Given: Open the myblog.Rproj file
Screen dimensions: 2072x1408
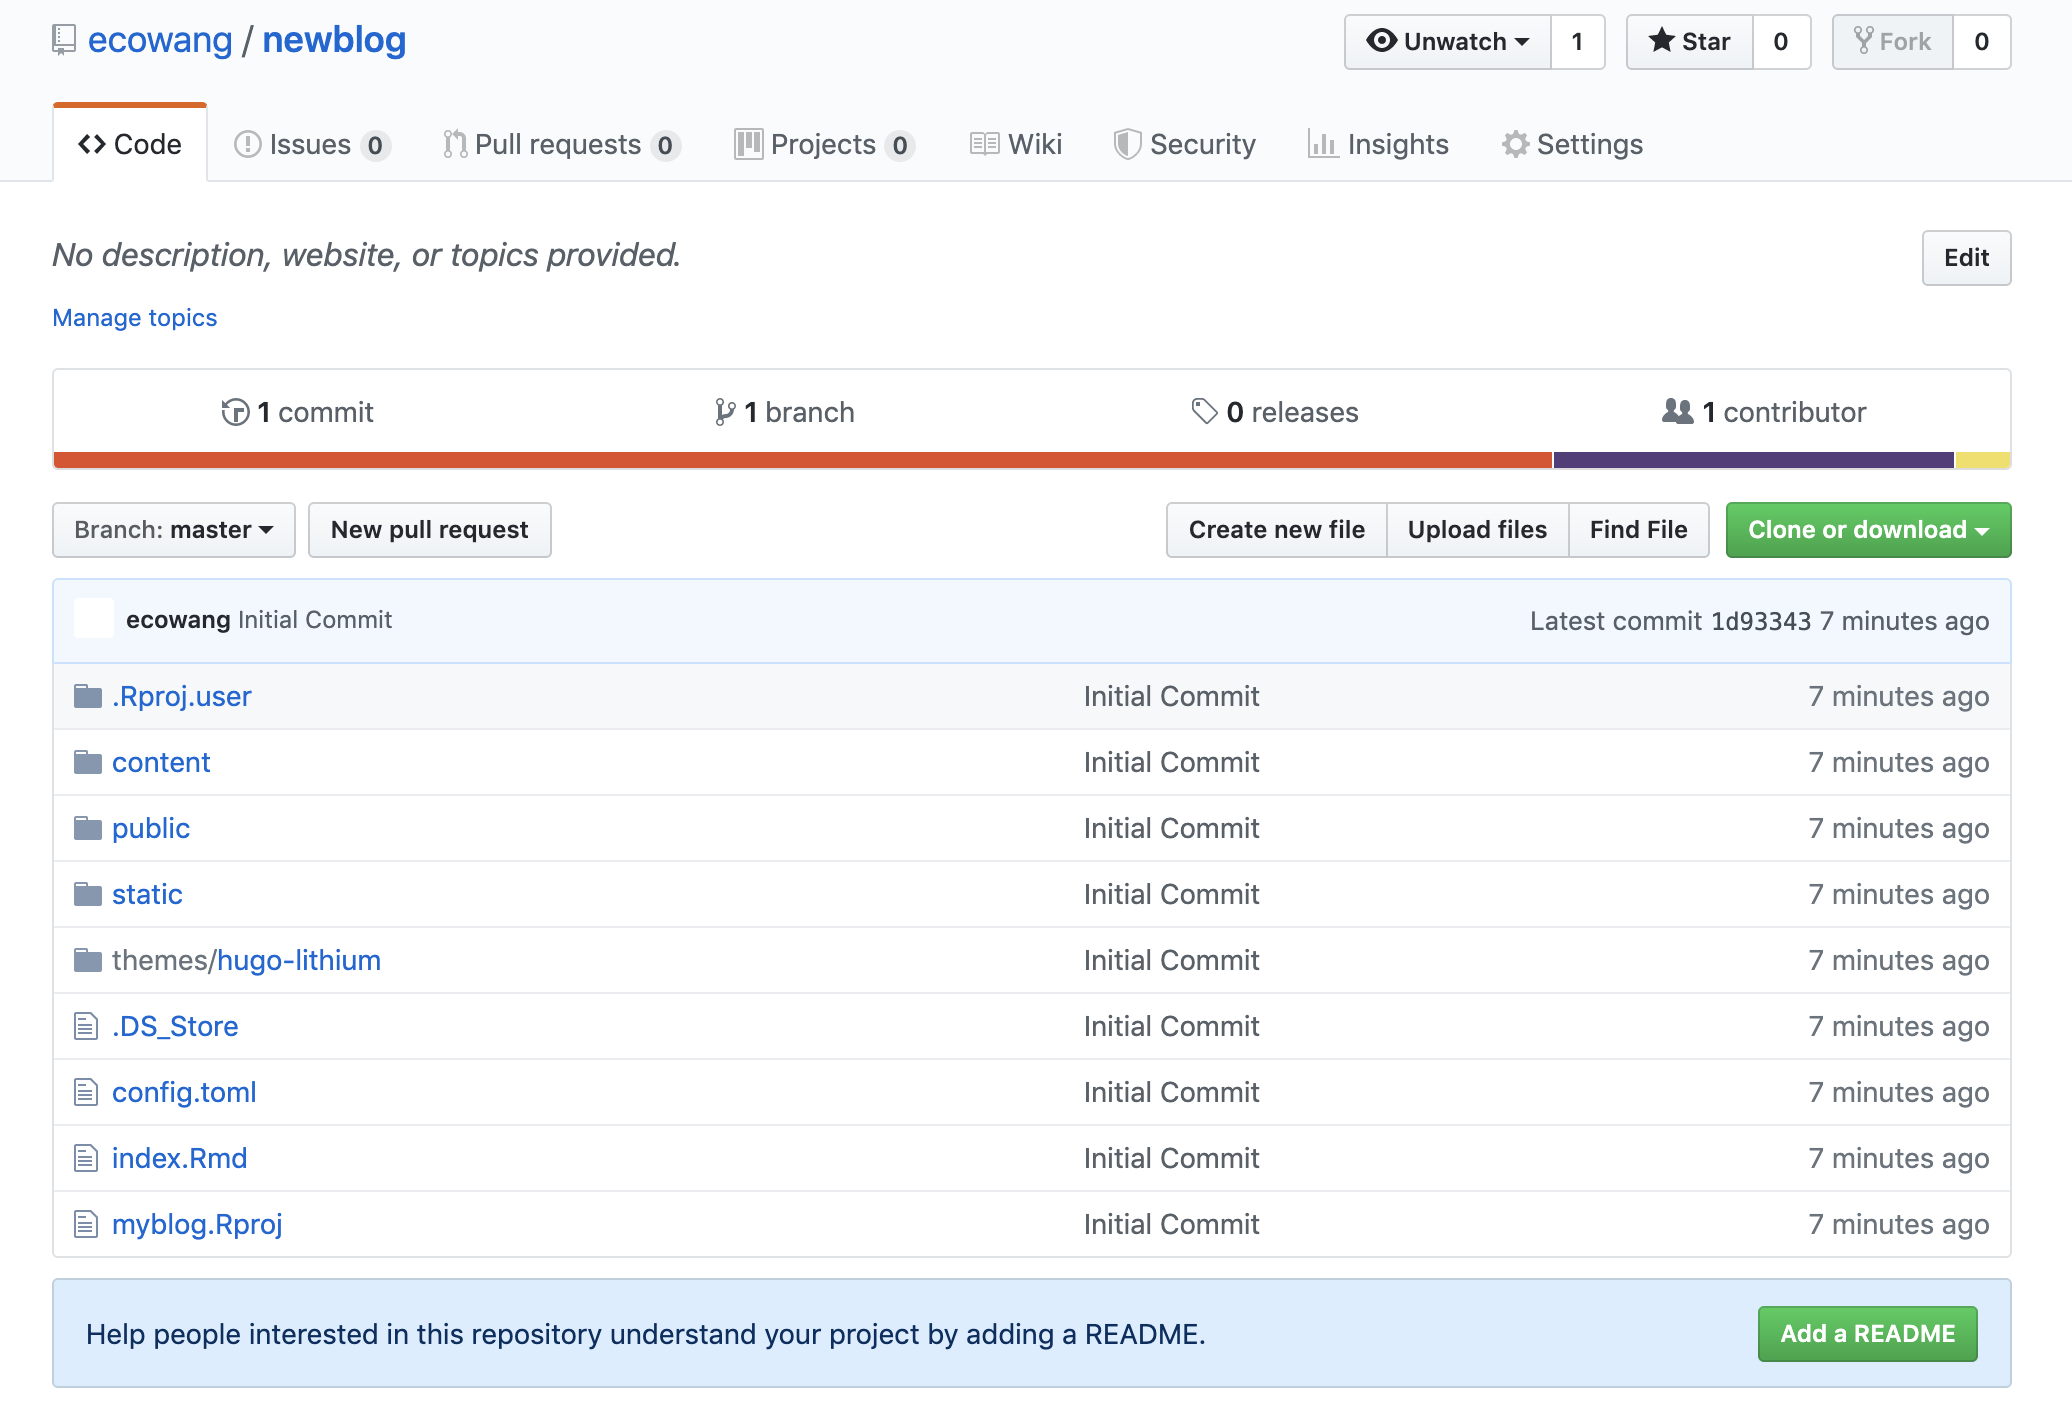Looking at the screenshot, I should 197,1224.
